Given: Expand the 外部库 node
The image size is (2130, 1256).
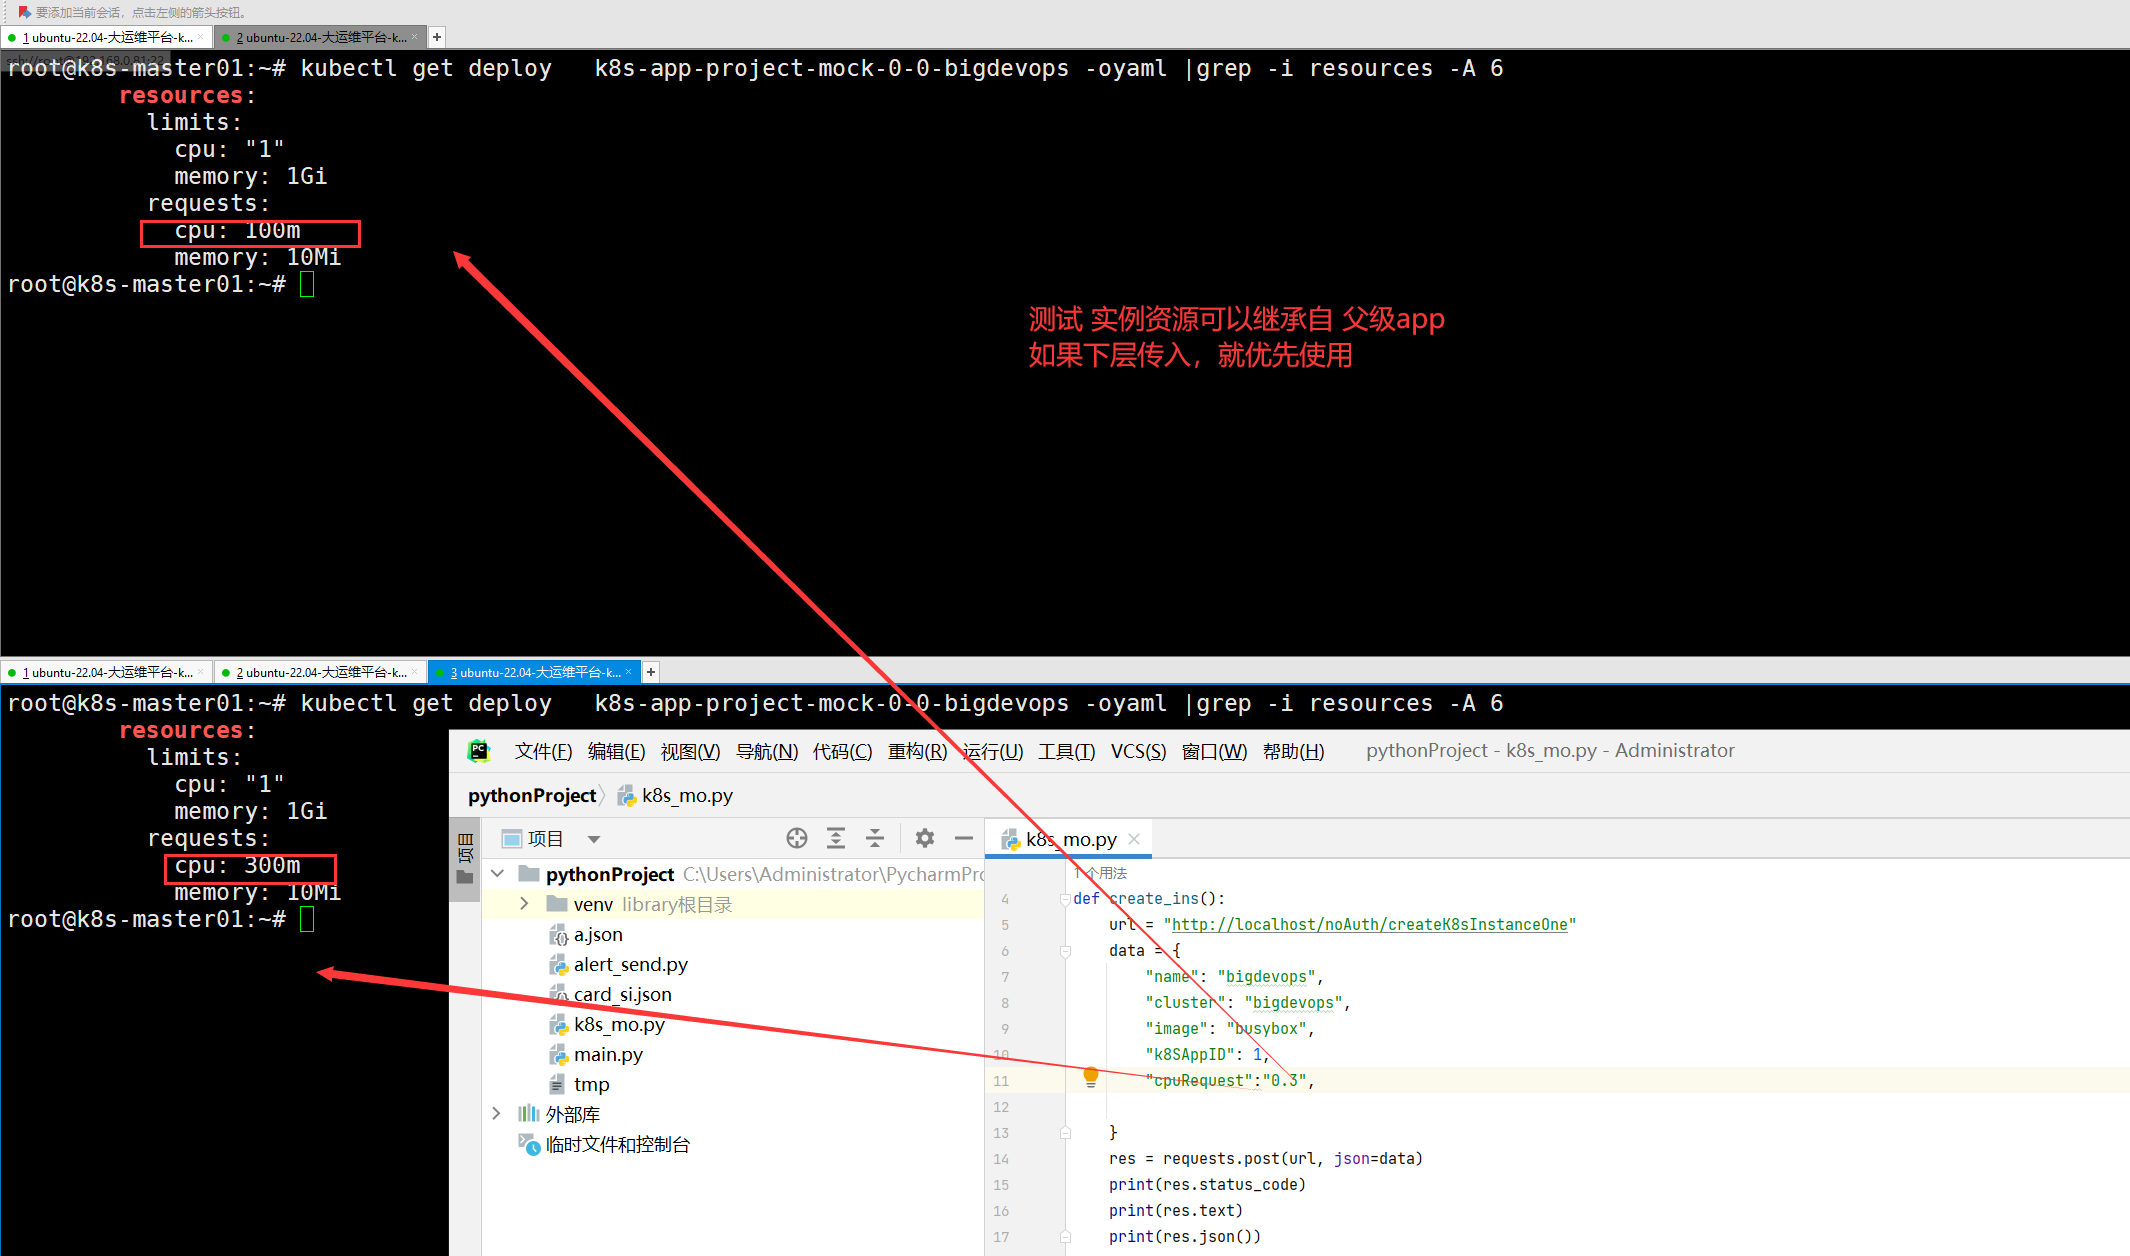Looking at the screenshot, I should [496, 1113].
